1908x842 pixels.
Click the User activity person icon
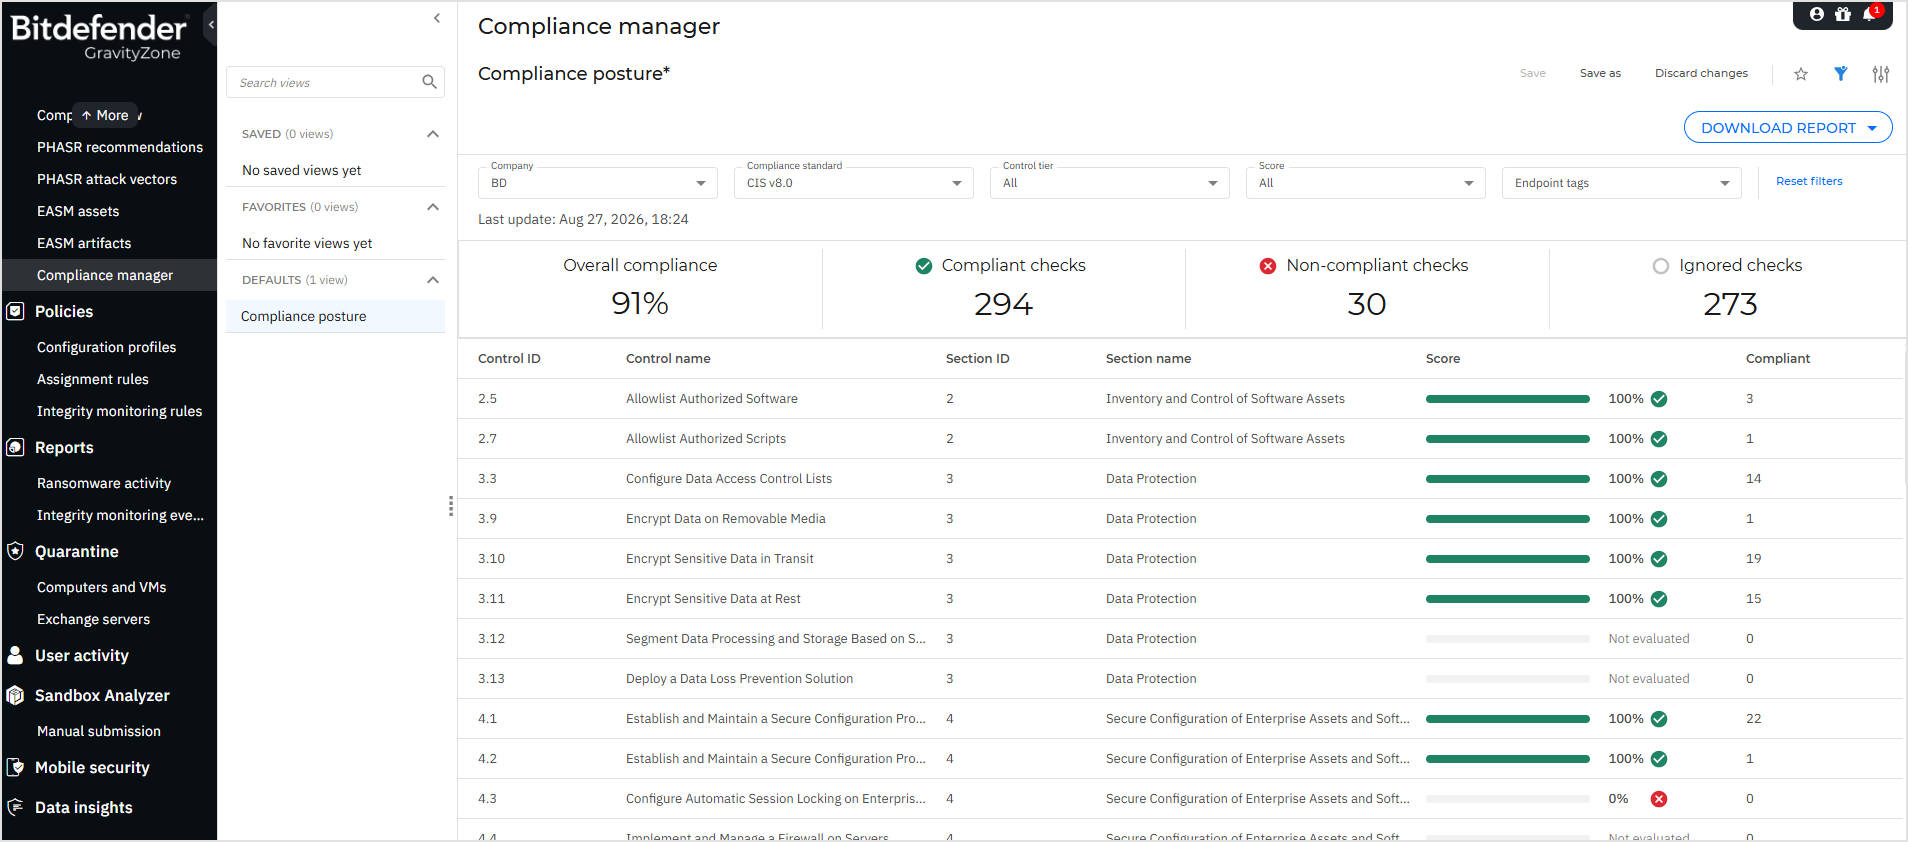pyautogui.click(x=15, y=655)
